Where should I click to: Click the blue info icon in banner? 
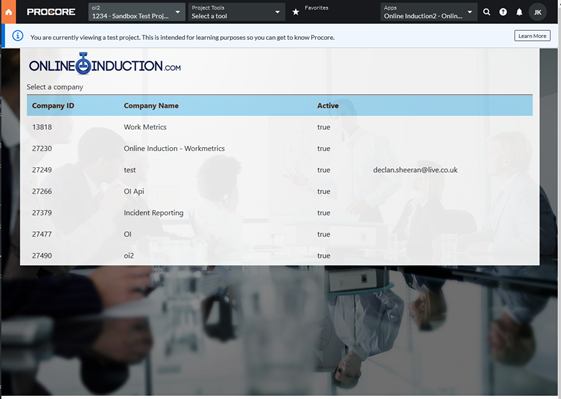coord(18,36)
